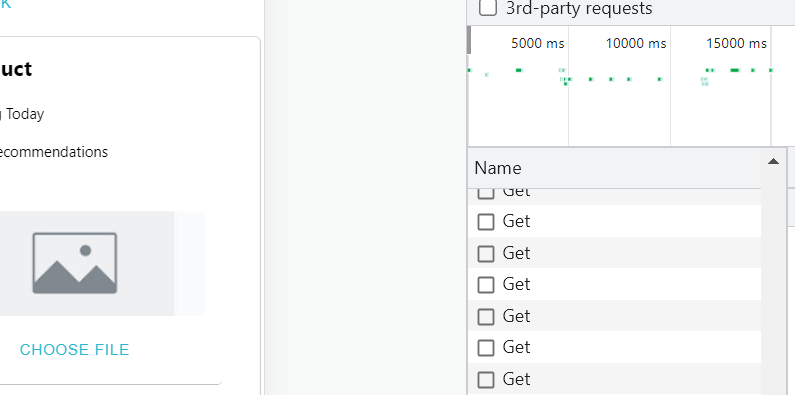The width and height of the screenshot is (795, 395).
Task: Click the CHOOSE FILE button
Action: click(75, 349)
